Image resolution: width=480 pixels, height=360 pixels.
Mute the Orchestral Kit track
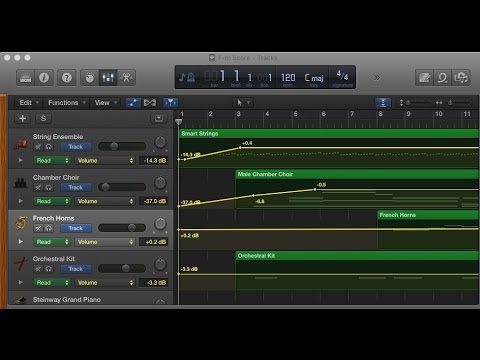click(38, 269)
